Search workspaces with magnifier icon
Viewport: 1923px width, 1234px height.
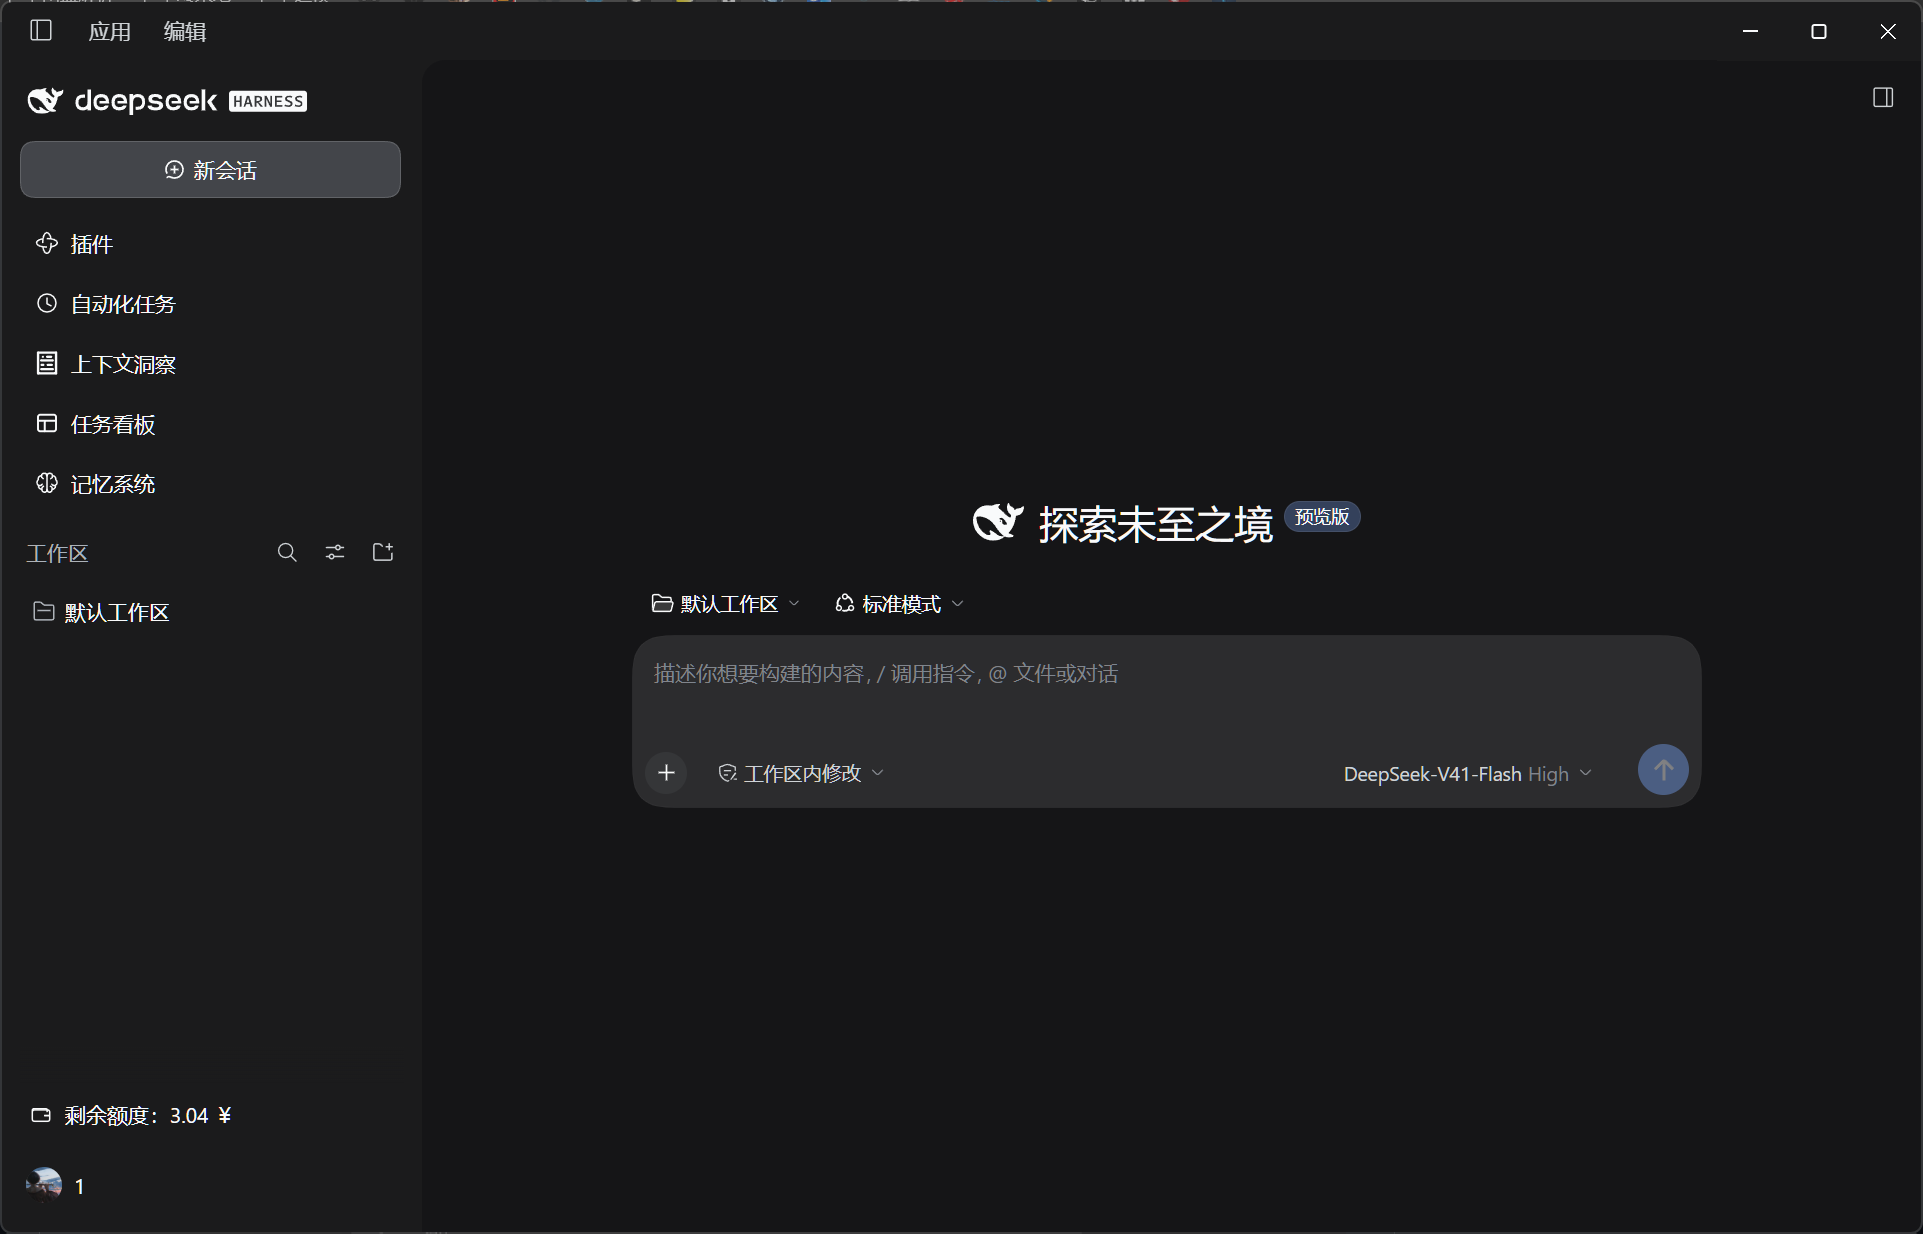[x=287, y=552]
